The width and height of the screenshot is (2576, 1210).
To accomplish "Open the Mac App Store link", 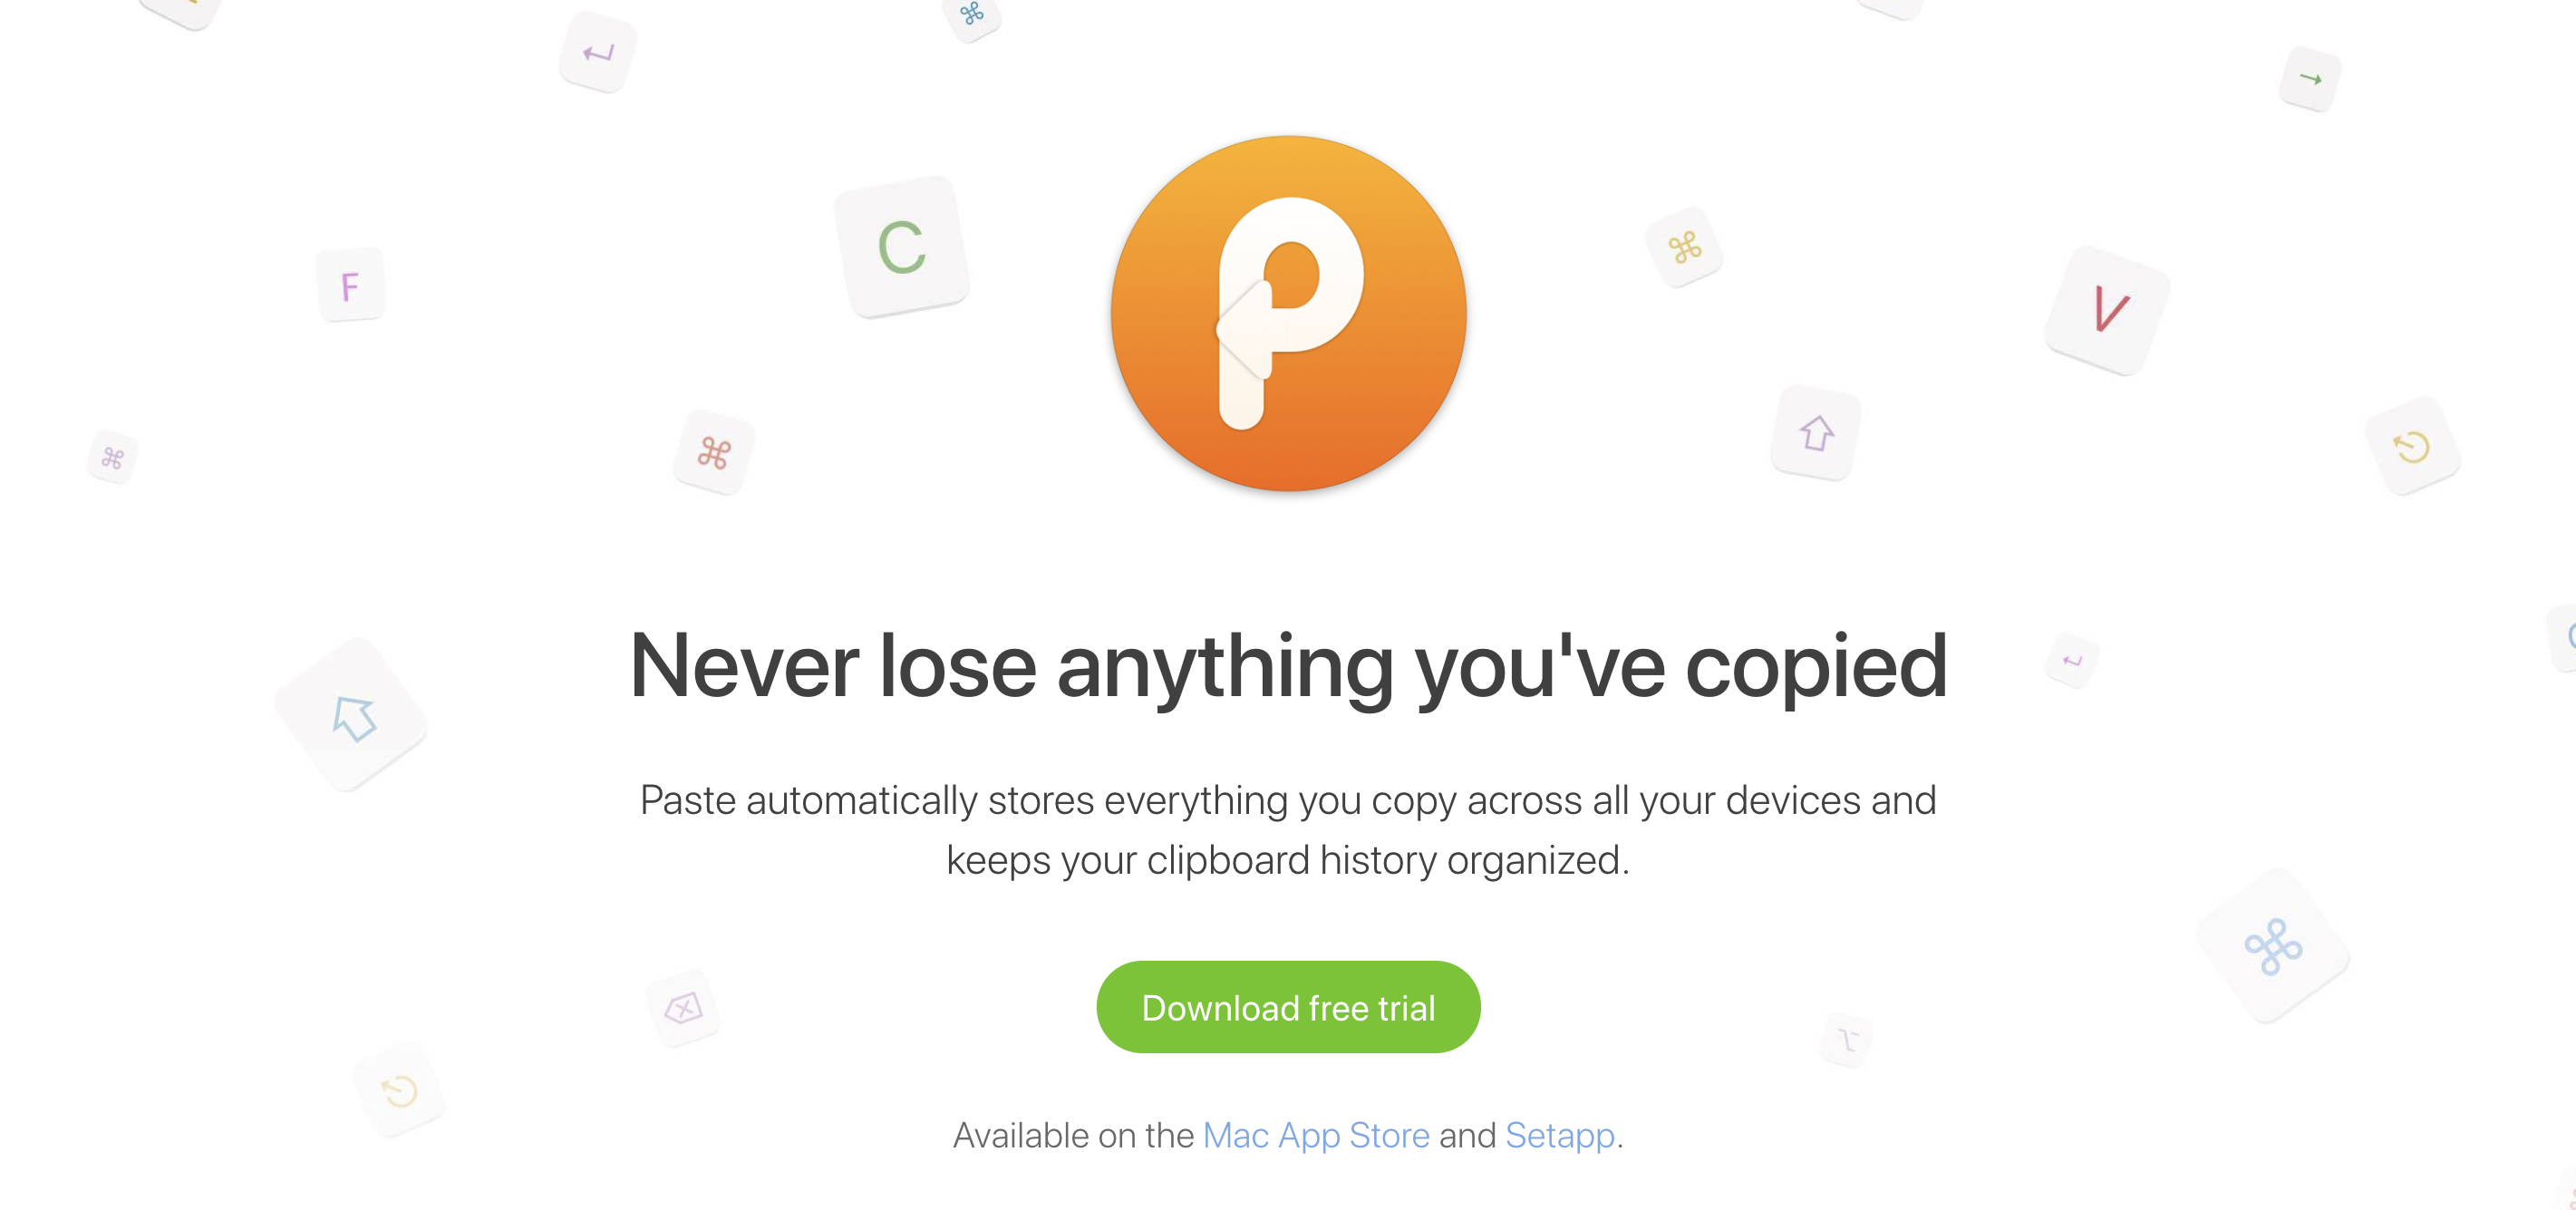I will coord(1316,1135).
